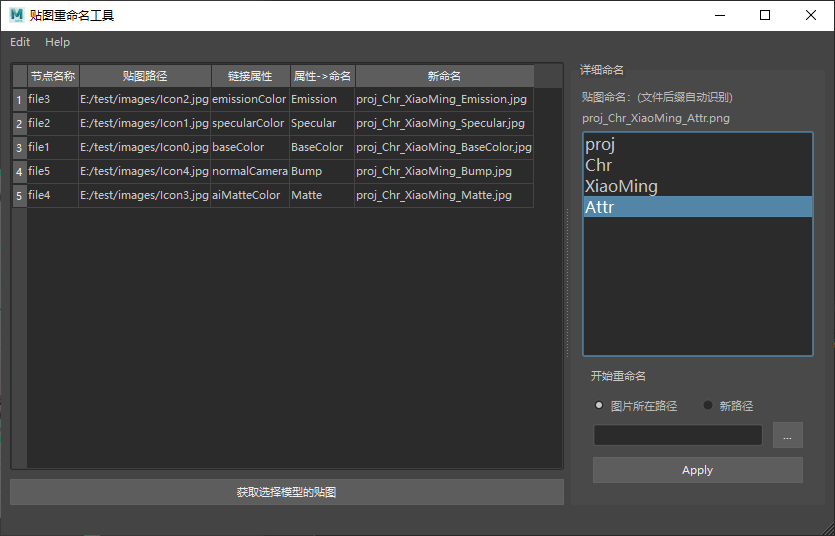835x536 pixels.
Task: Select the 新路径 radio button
Action: [x=709, y=406]
